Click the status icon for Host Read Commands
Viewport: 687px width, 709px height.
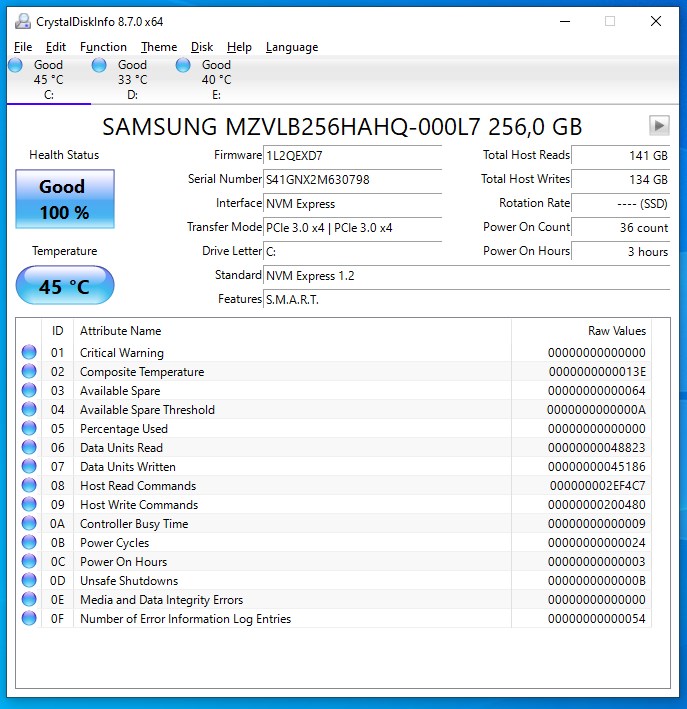(29, 485)
